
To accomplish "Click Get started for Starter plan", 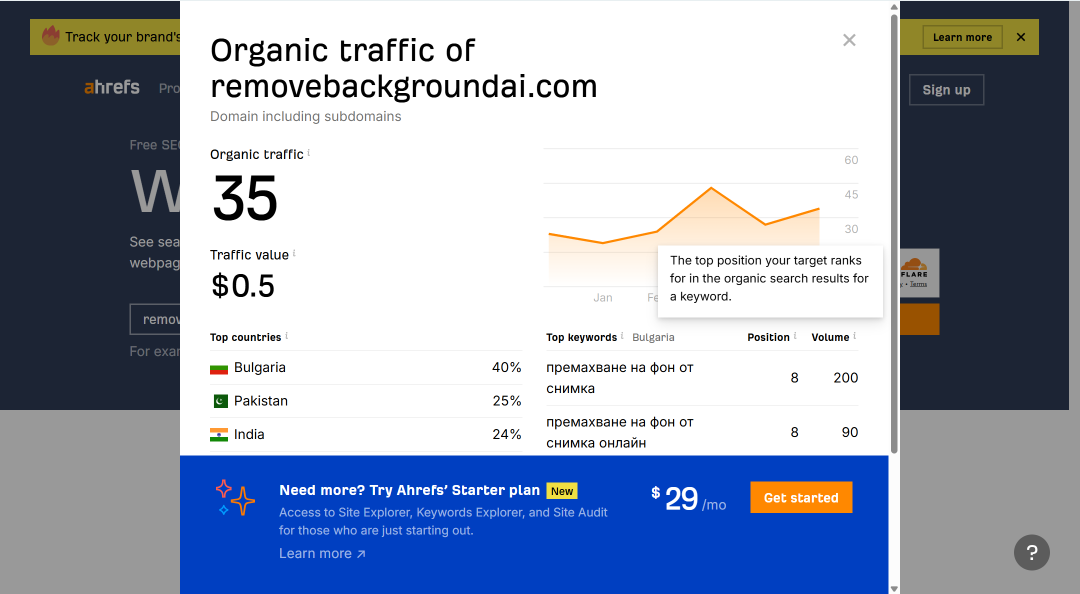I will [801, 498].
